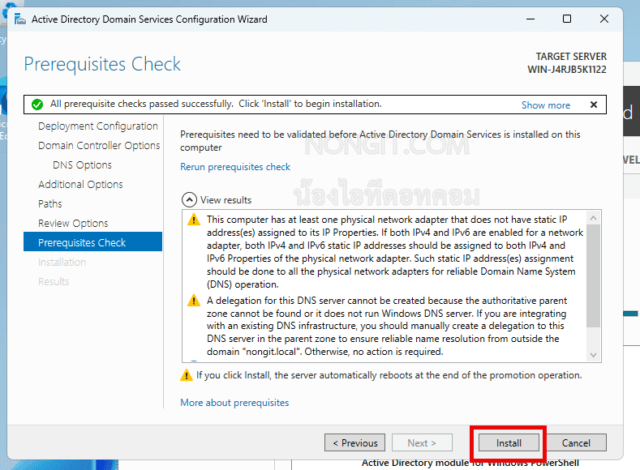The width and height of the screenshot is (640, 470).
Task: Open the More about prerequisites link
Action: (235, 403)
